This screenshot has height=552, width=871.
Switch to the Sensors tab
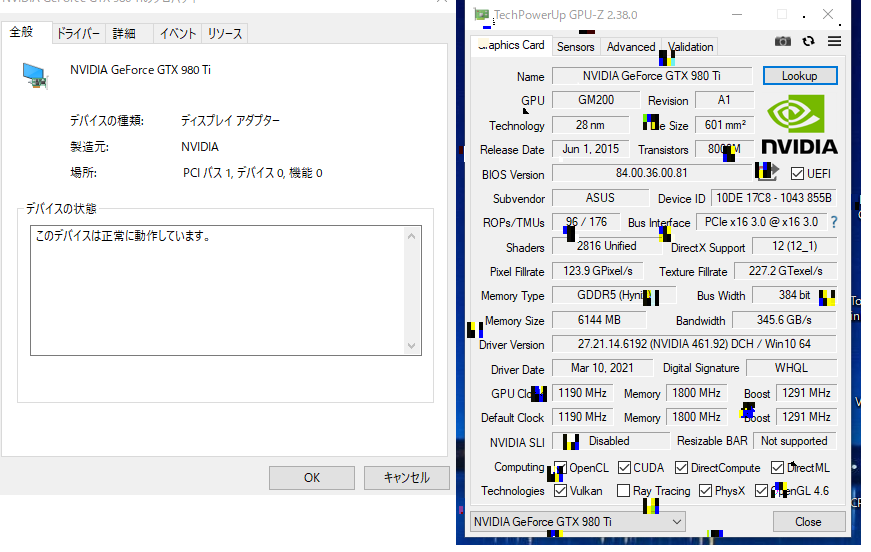coord(575,47)
